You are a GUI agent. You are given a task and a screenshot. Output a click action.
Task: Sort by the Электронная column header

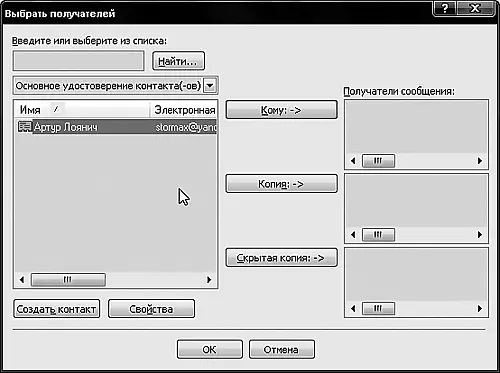pos(184,110)
